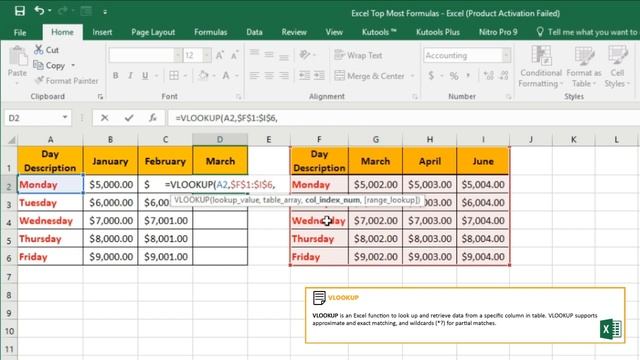Open the Name Box dropdown arrow
640x360 pixels.
coord(64,118)
